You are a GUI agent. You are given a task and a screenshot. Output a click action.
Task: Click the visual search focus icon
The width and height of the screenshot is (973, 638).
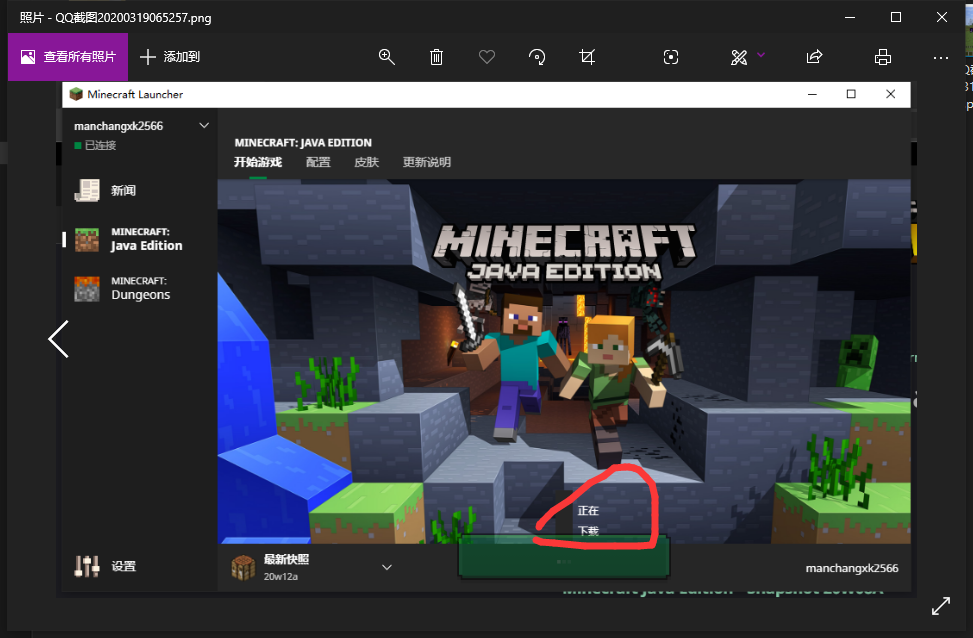[671, 57]
